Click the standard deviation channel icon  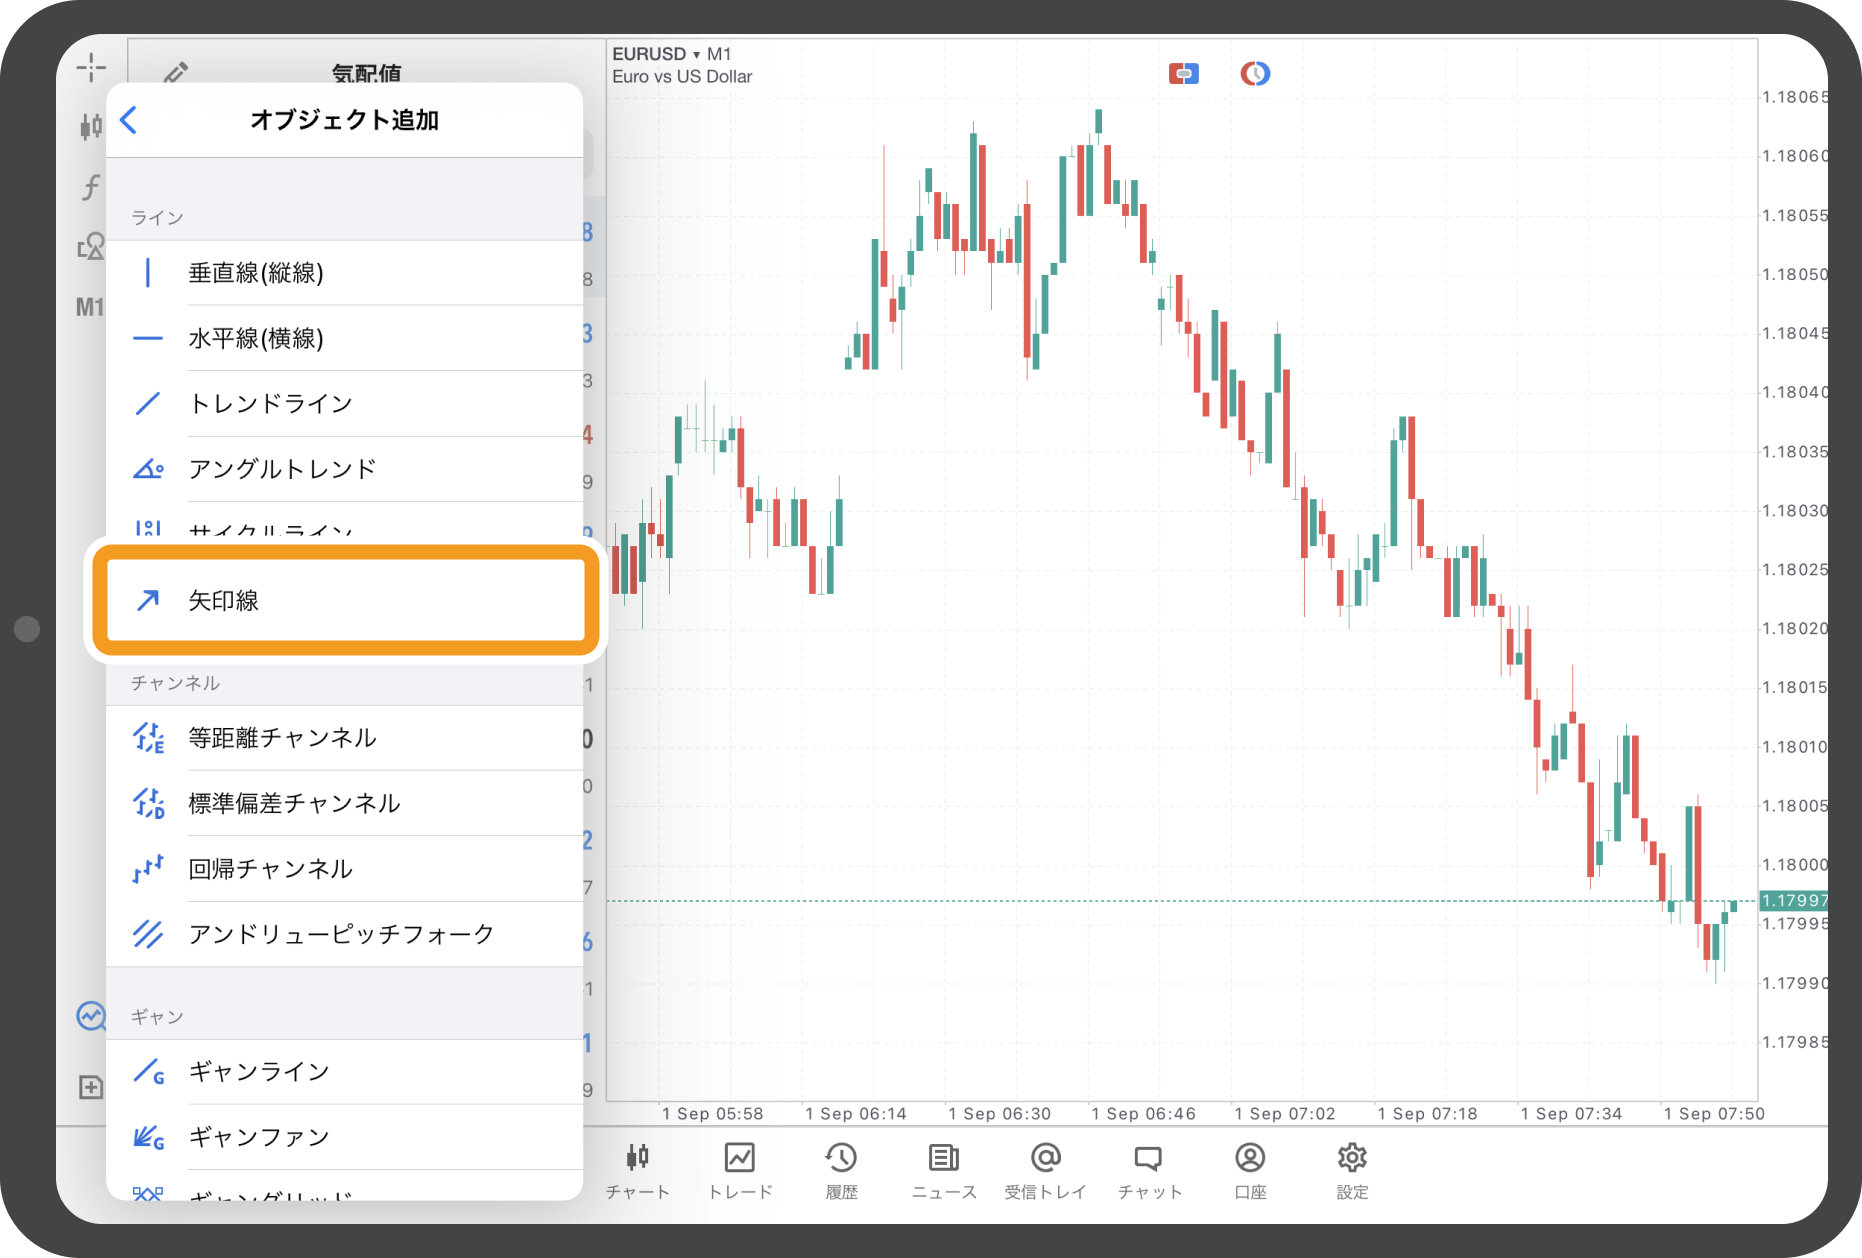click(x=149, y=803)
